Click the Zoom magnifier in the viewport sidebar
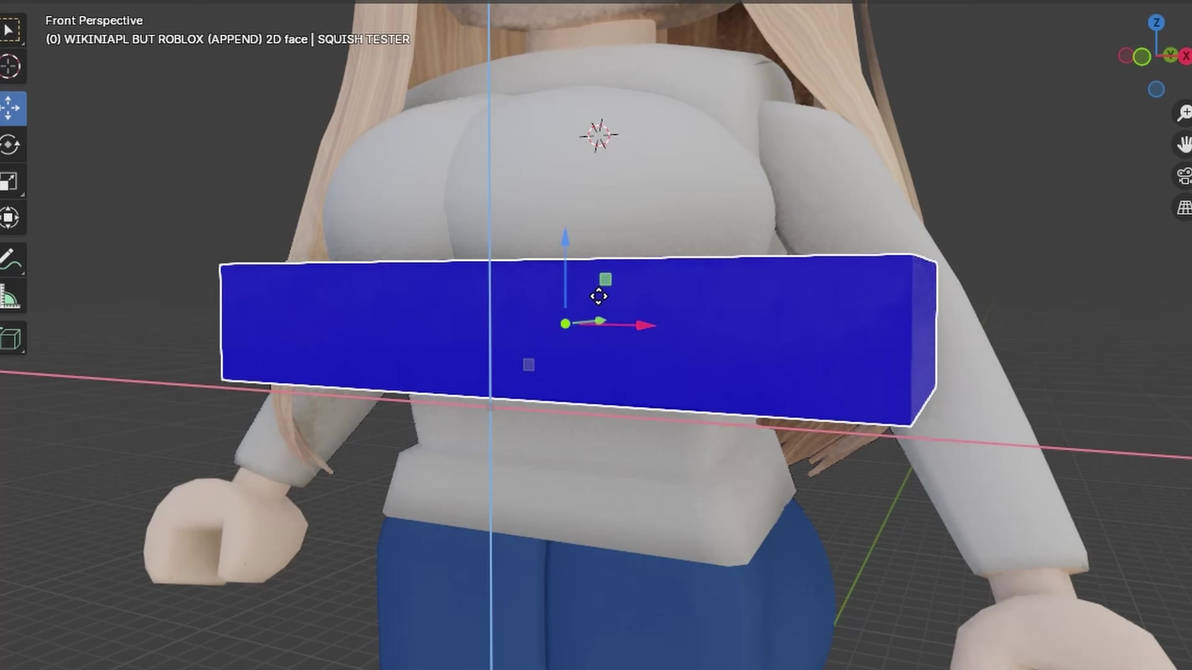 tap(1183, 112)
